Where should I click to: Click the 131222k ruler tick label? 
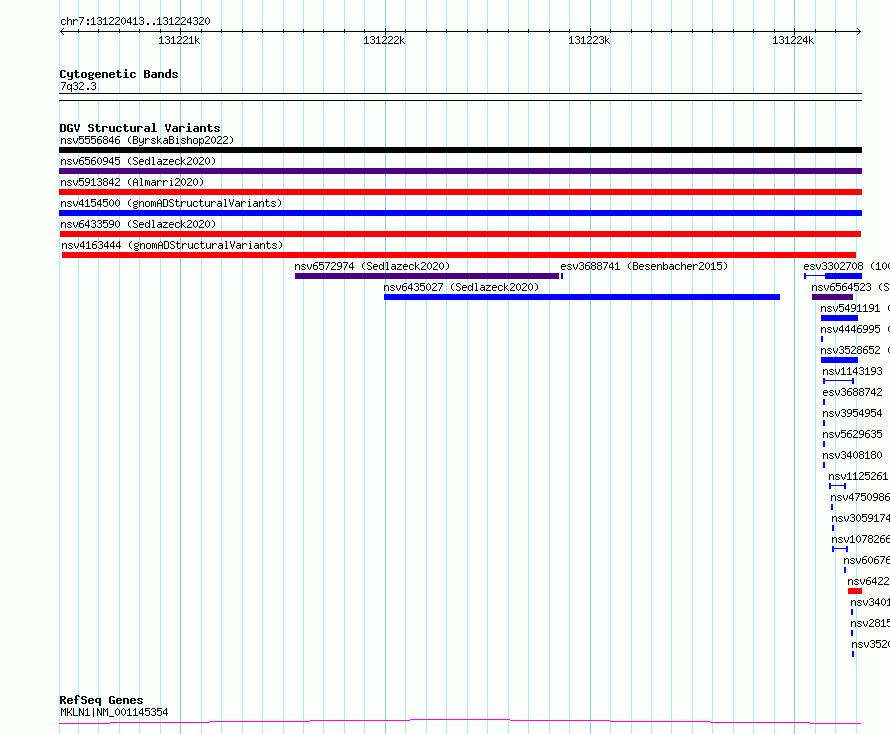tap(384, 40)
